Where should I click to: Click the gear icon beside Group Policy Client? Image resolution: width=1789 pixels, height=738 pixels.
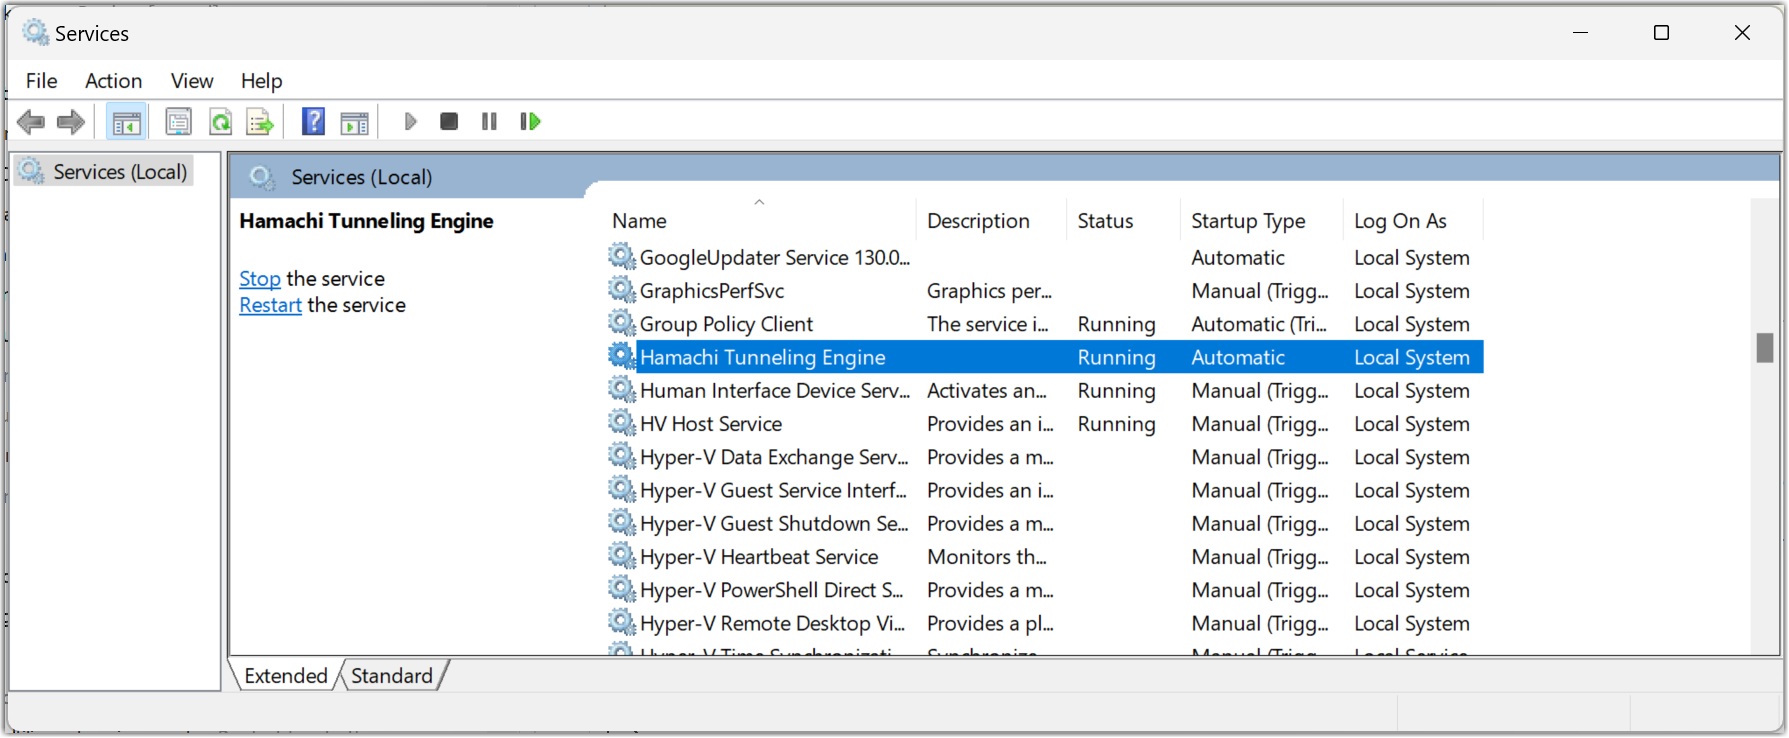[x=622, y=323]
